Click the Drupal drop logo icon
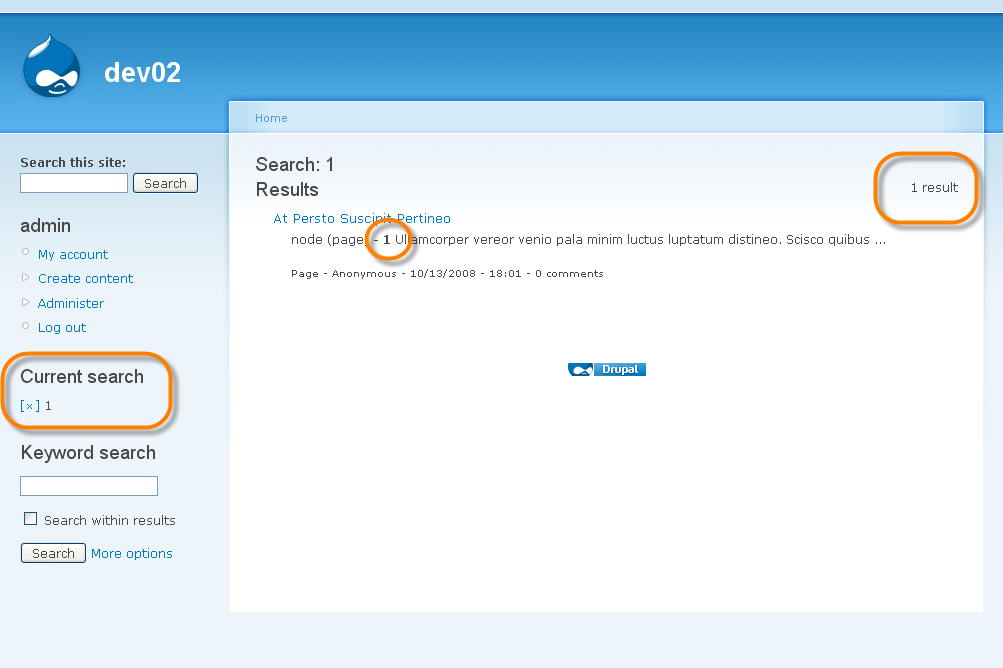 (x=52, y=66)
